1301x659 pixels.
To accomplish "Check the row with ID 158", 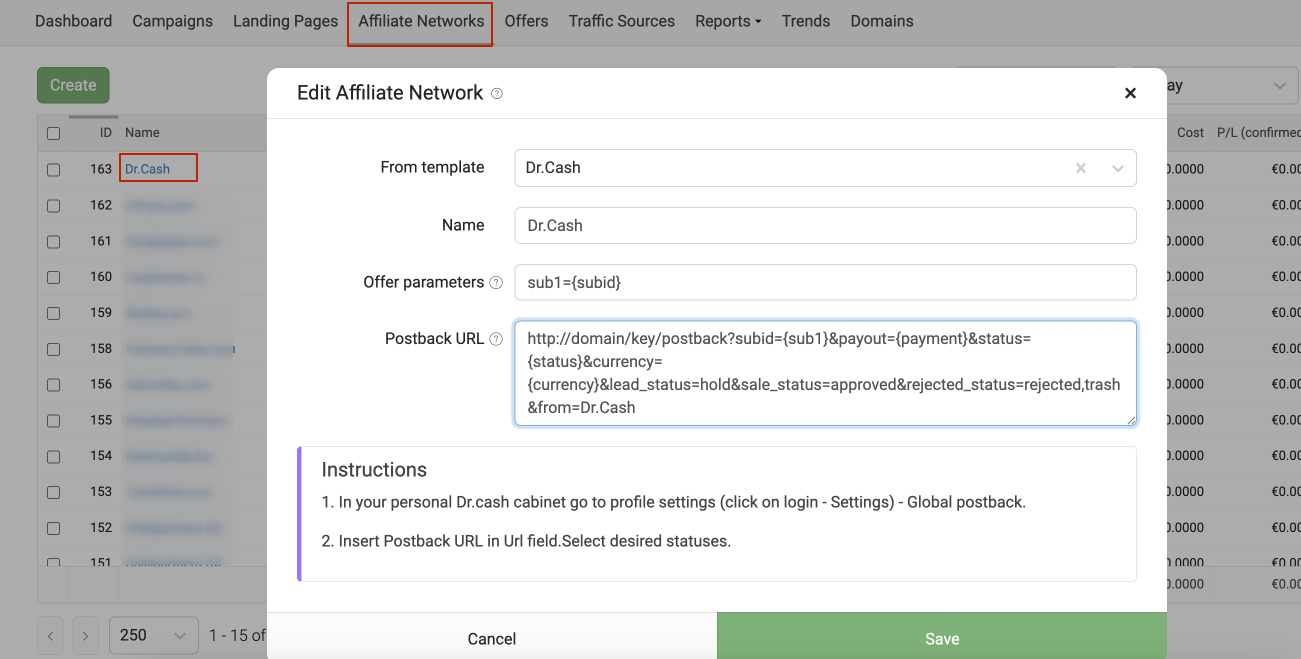I will (x=53, y=350).
